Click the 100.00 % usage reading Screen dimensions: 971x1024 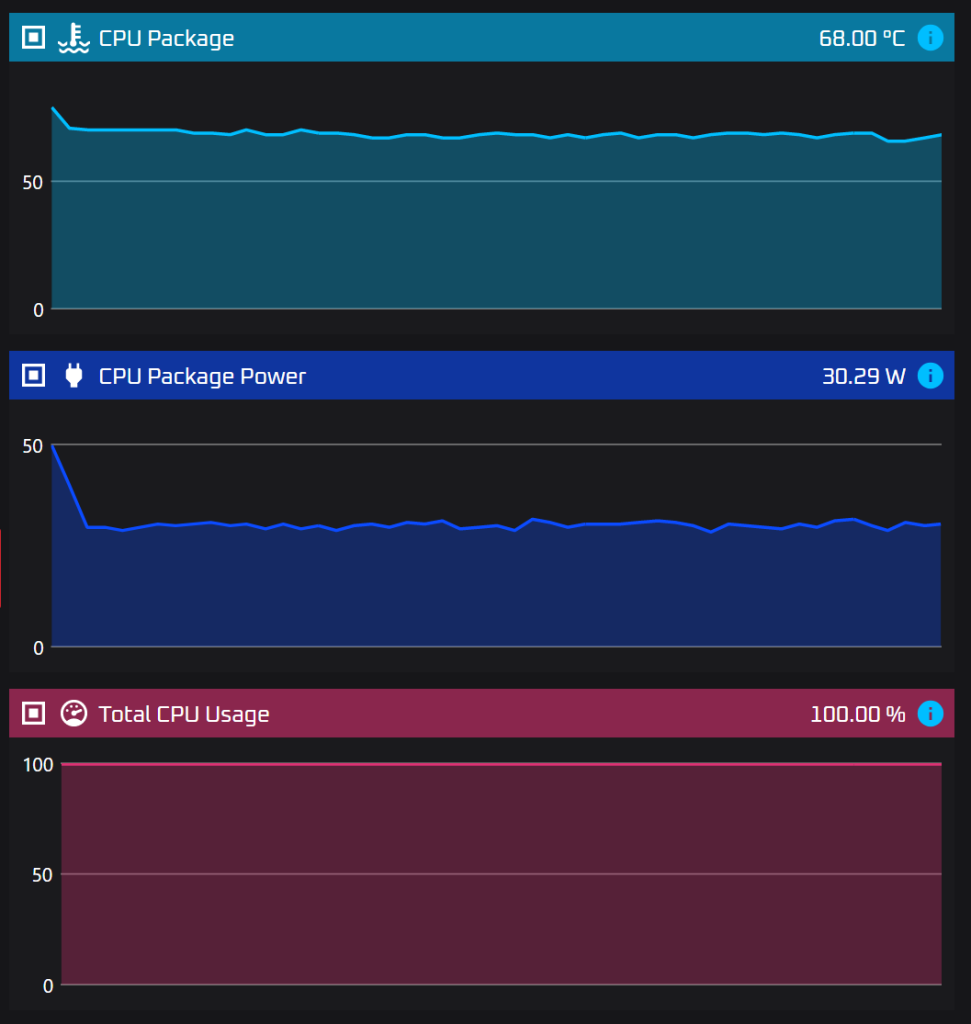857,714
